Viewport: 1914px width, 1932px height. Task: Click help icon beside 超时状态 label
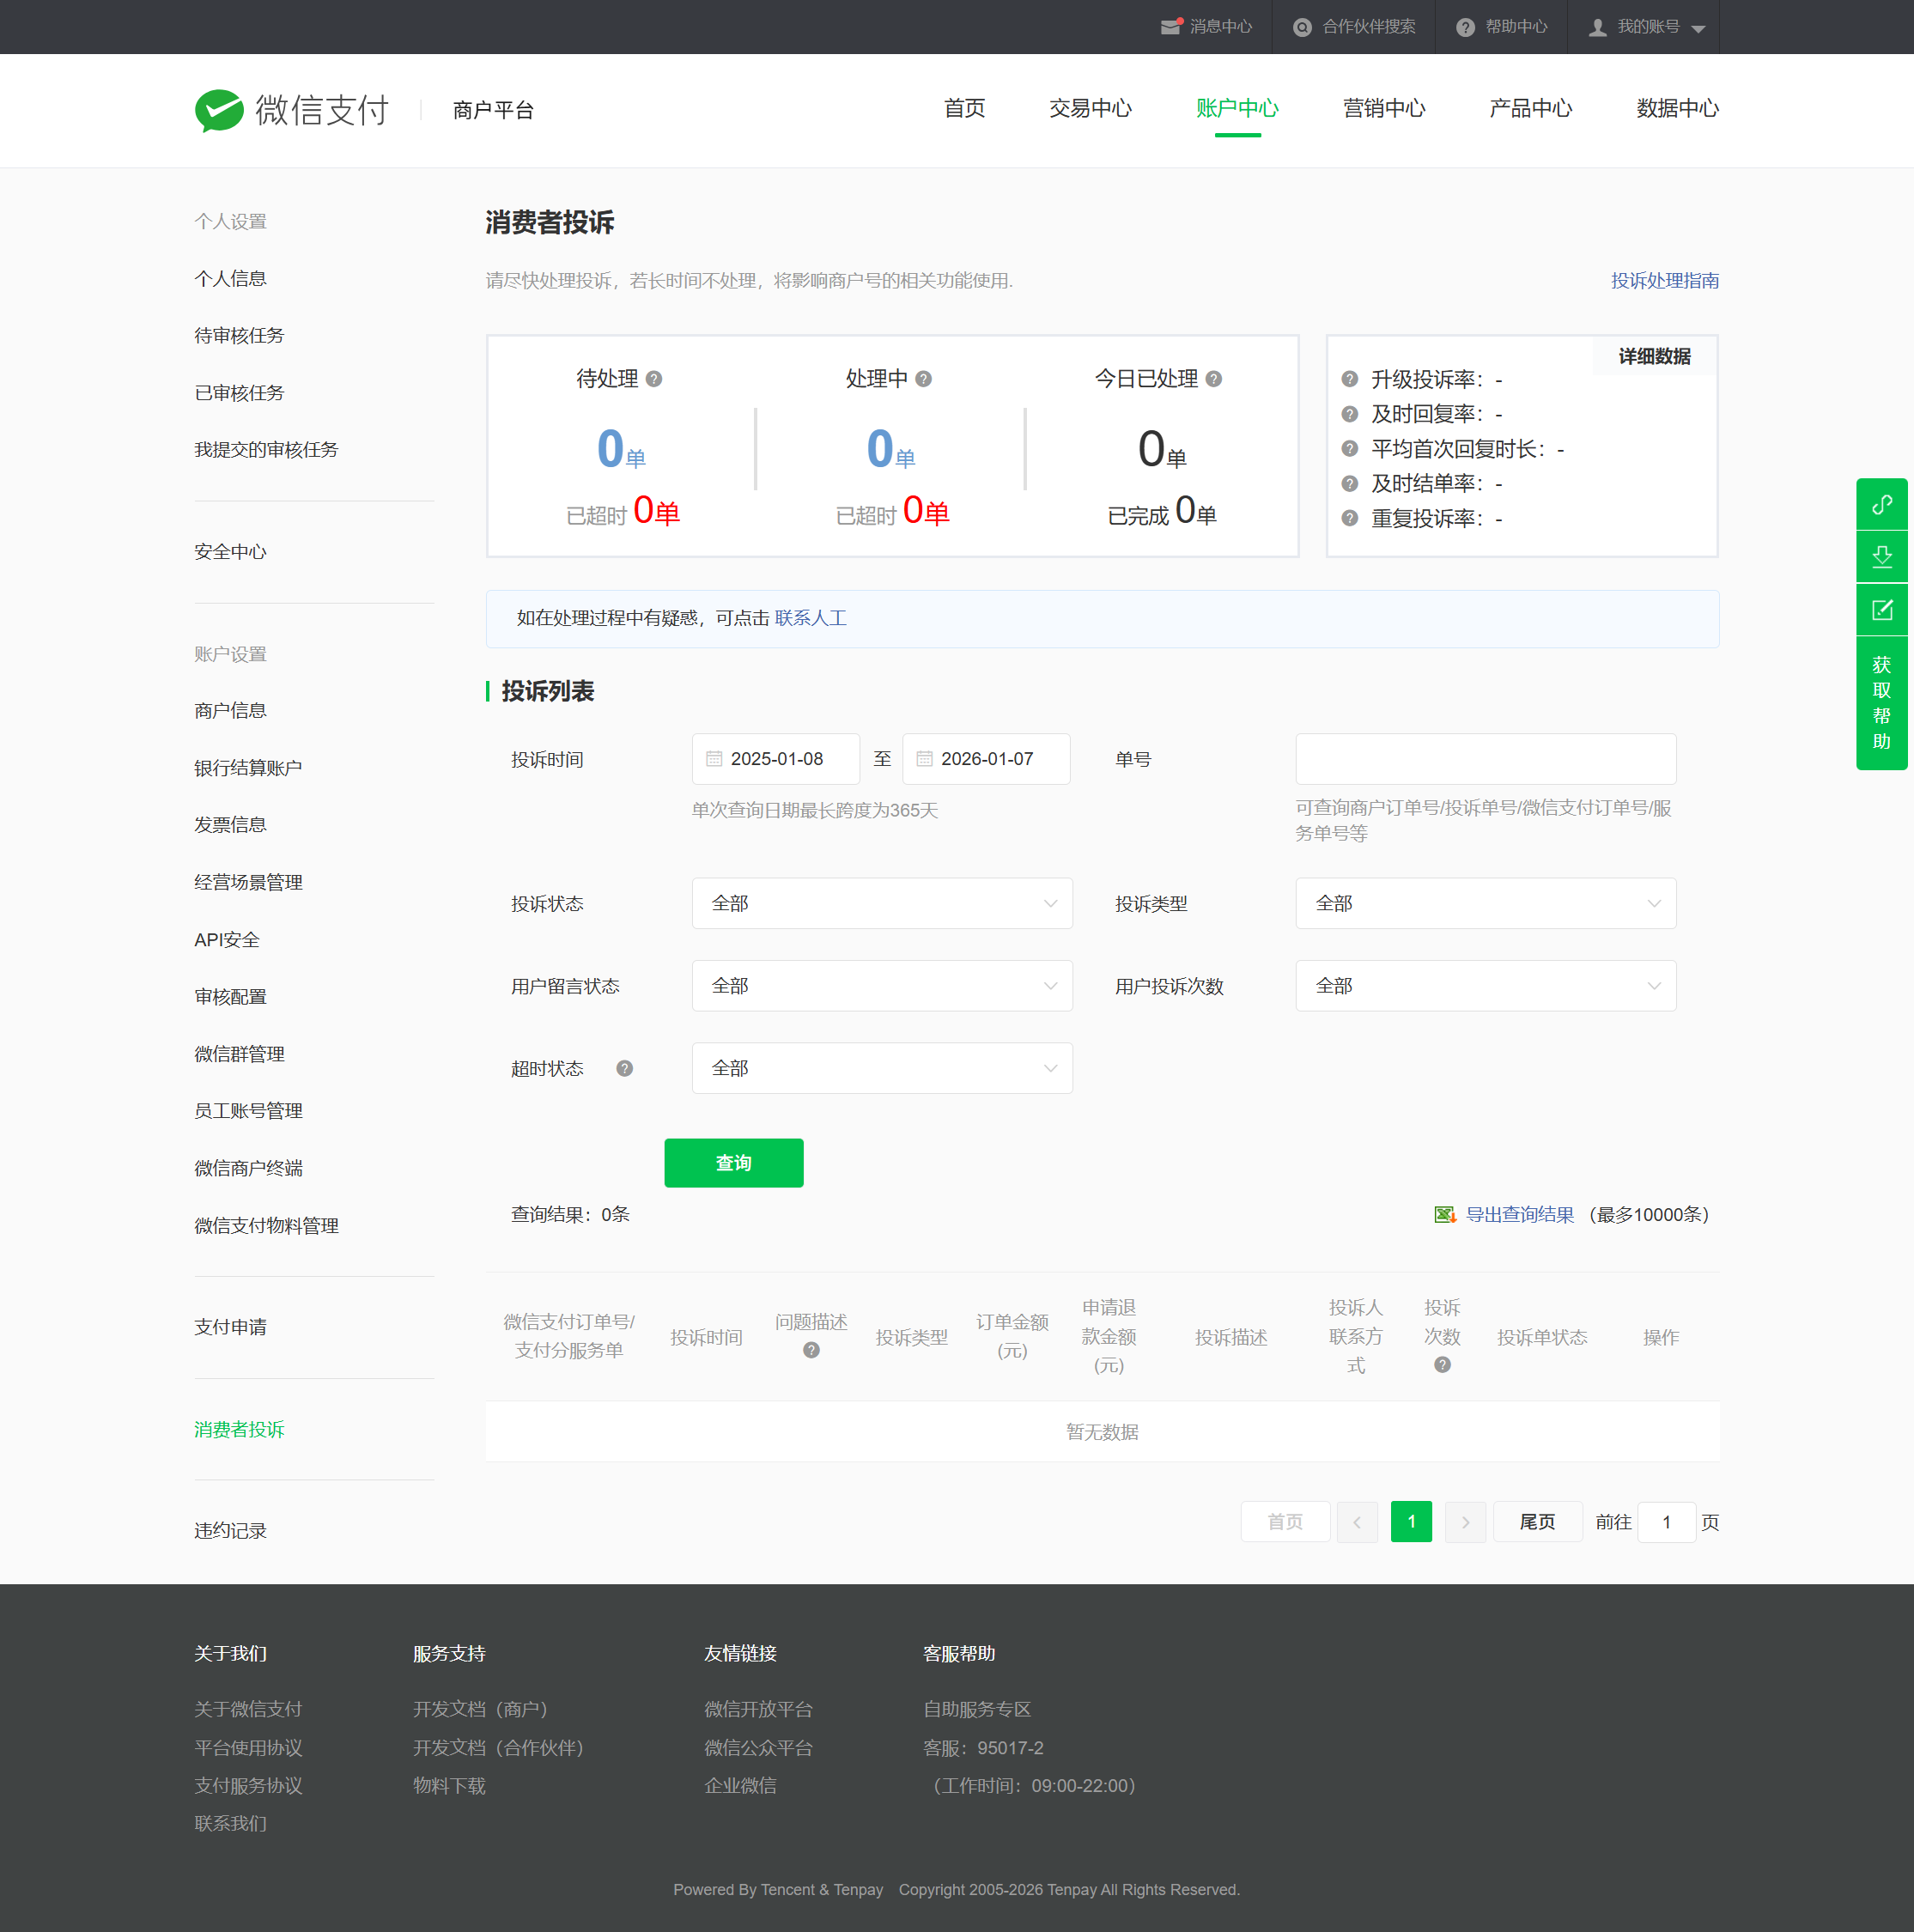(624, 1068)
